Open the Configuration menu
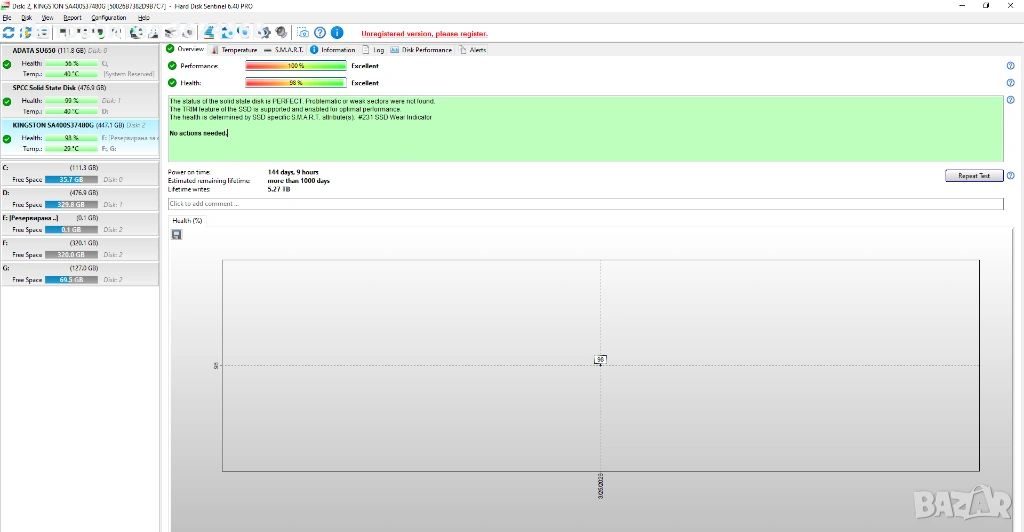This screenshot has width=1024, height=532. click(x=108, y=18)
